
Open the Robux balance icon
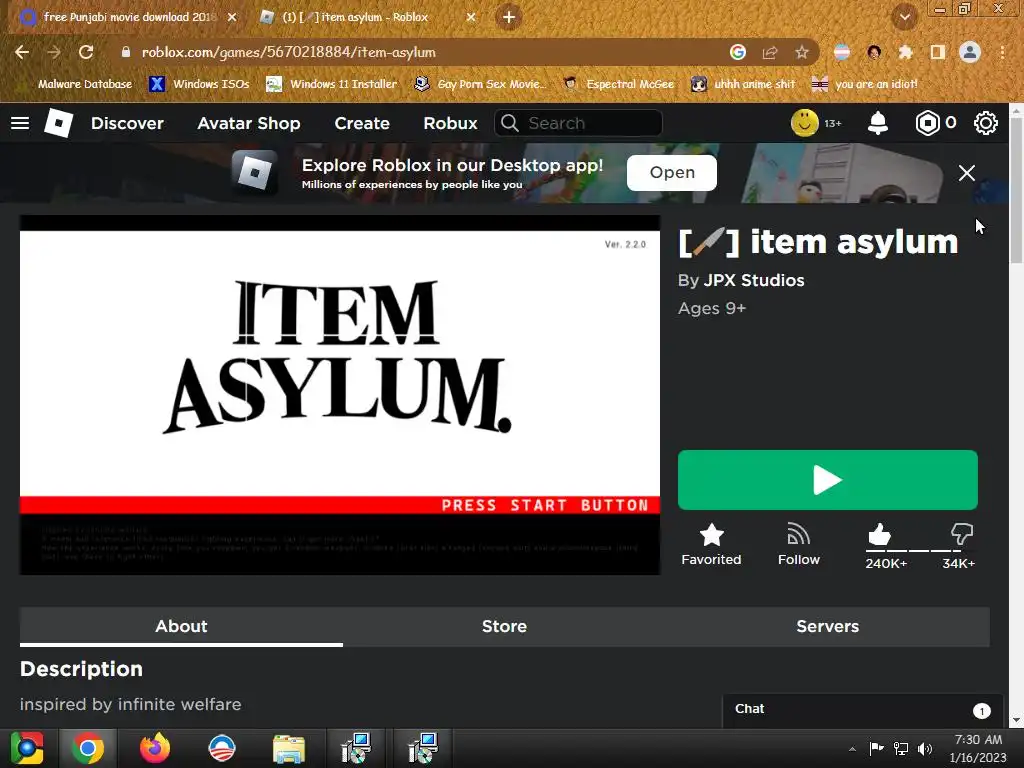[927, 123]
